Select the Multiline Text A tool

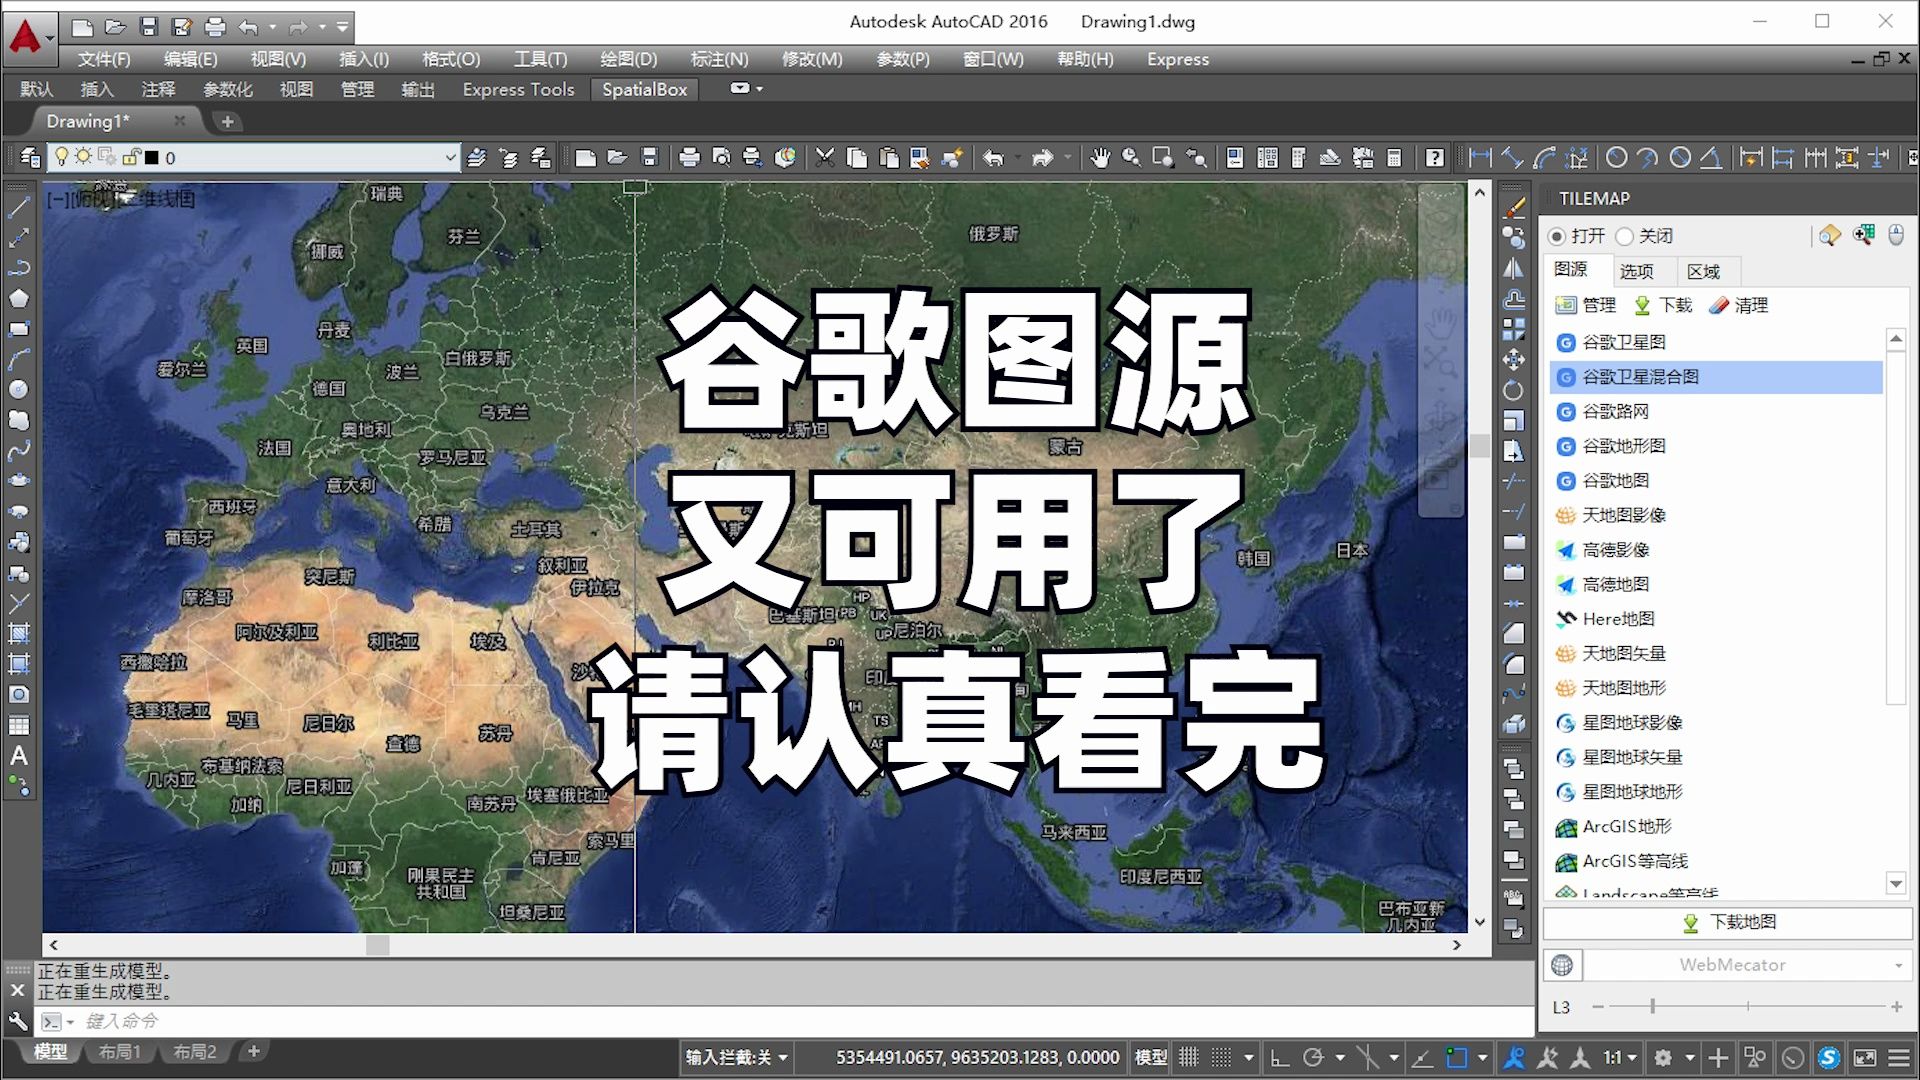19,755
